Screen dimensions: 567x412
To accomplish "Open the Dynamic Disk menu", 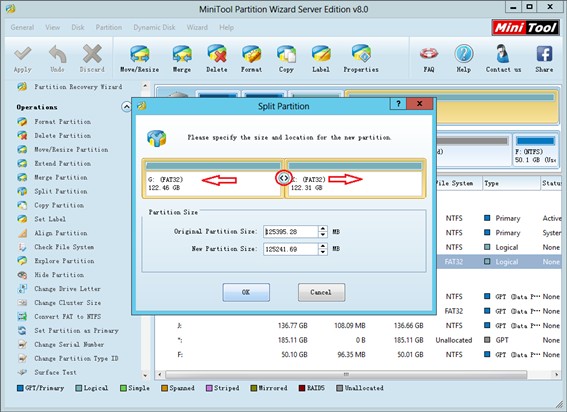I will coord(154,27).
